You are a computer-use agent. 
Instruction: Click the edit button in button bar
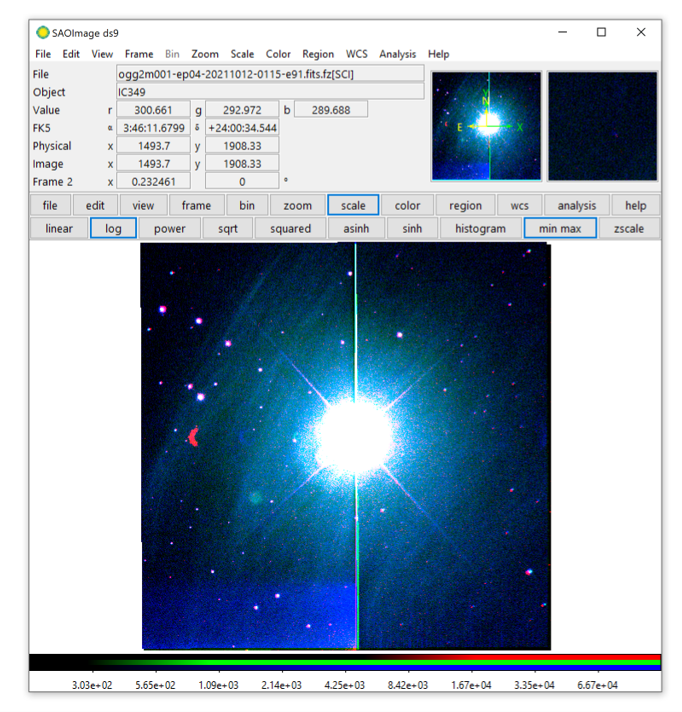pyautogui.click(x=95, y=205)
